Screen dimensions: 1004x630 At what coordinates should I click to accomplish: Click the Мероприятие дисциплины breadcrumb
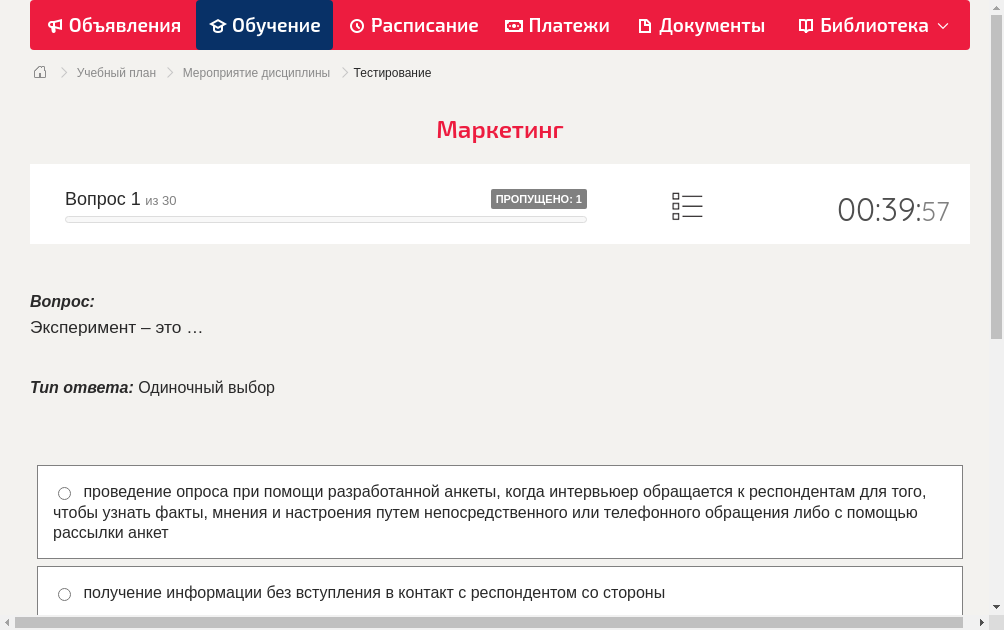255,72
